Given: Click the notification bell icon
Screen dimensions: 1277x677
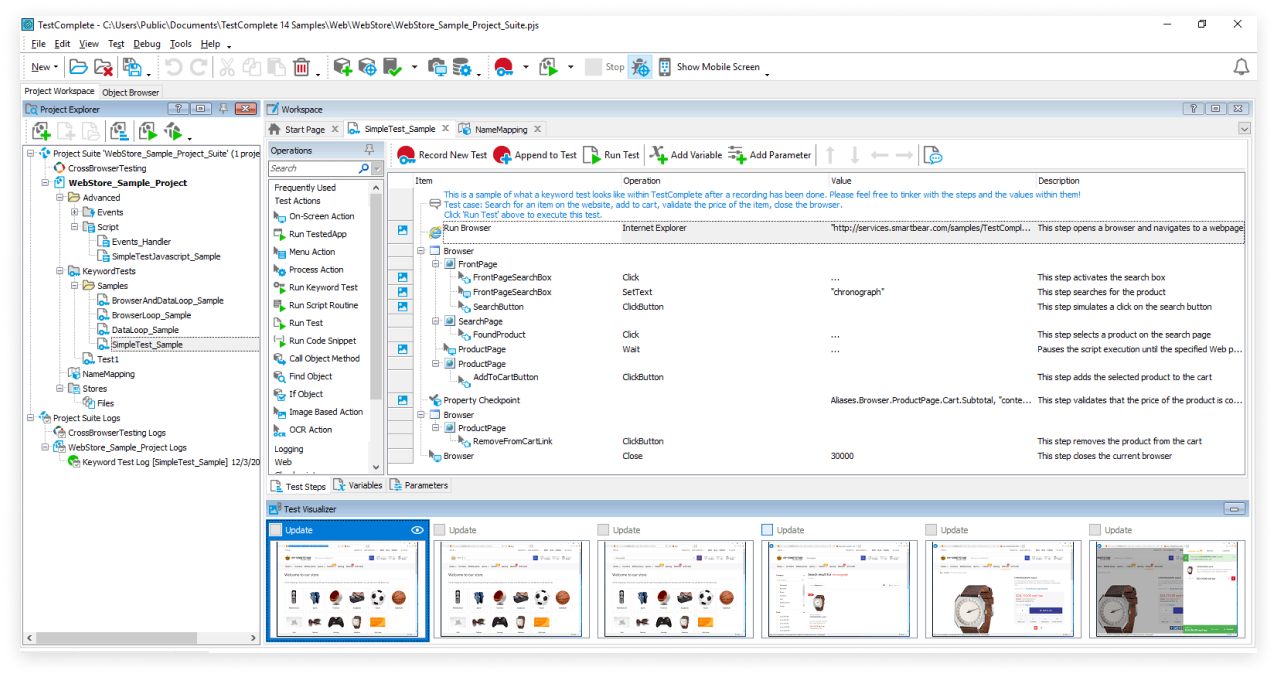Looking at the screenshot, I should coord(1241,67).
